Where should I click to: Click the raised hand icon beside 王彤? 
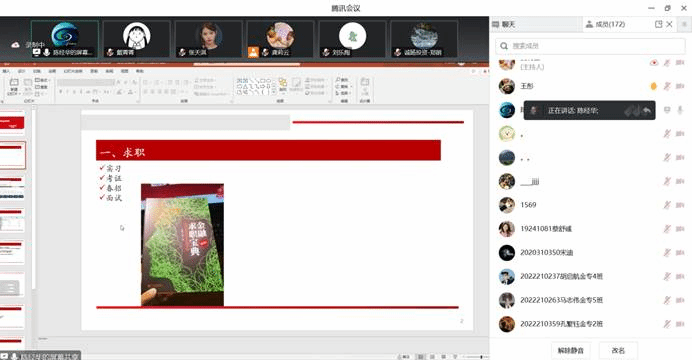coord(654,86)
